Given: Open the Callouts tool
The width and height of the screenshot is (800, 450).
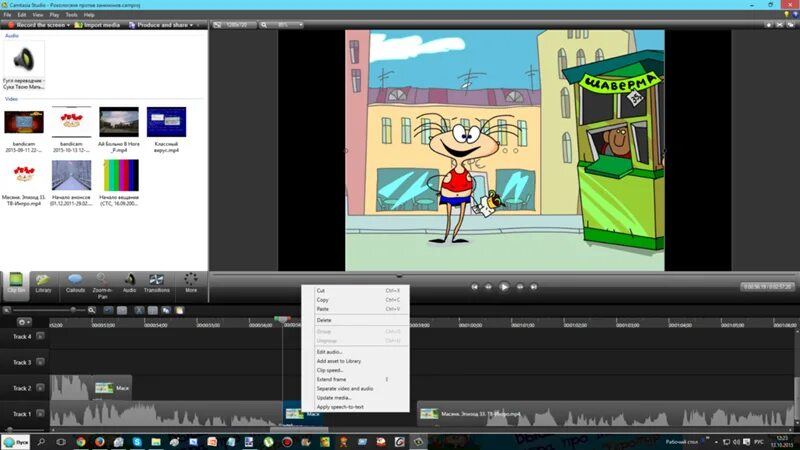Looking at the screenshot, I should pyautogui.click(x=75, y=284).
